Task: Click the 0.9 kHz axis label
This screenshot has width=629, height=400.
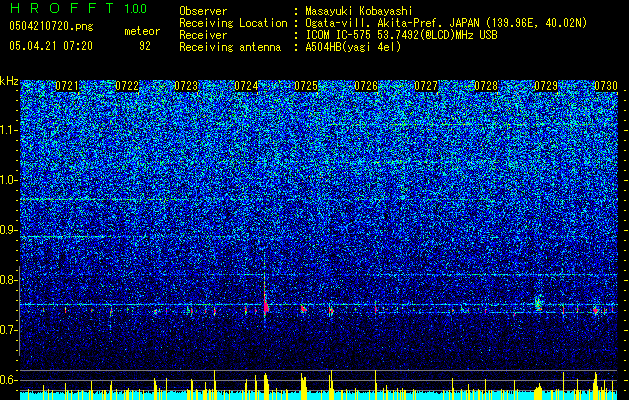Action: [x=9, y=230]
